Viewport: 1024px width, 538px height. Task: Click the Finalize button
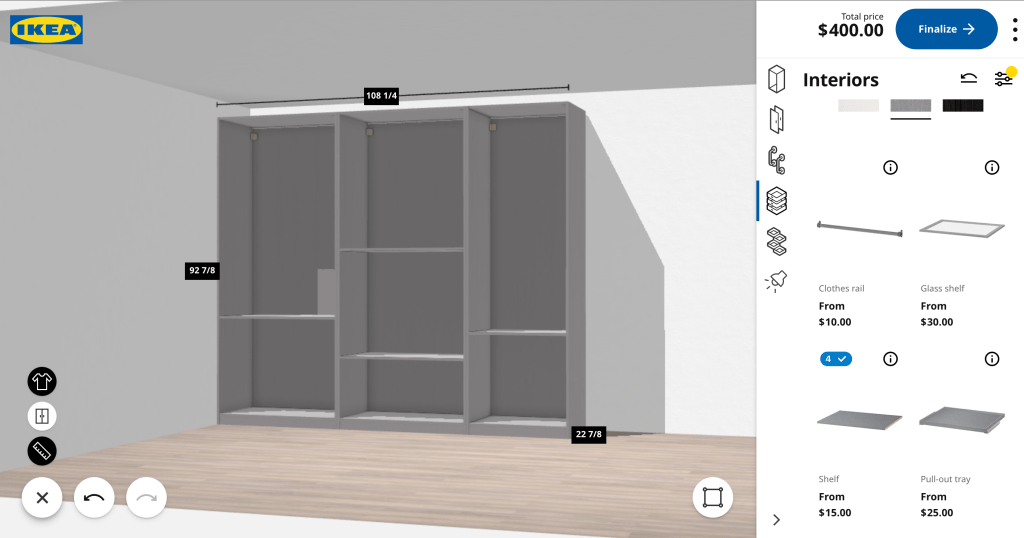[946, 29]
